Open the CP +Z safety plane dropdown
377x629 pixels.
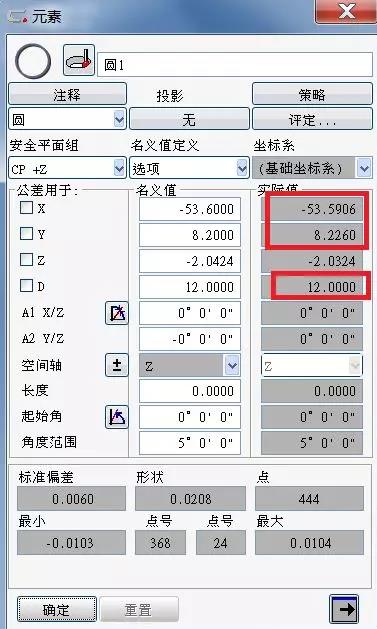point(119,168)
